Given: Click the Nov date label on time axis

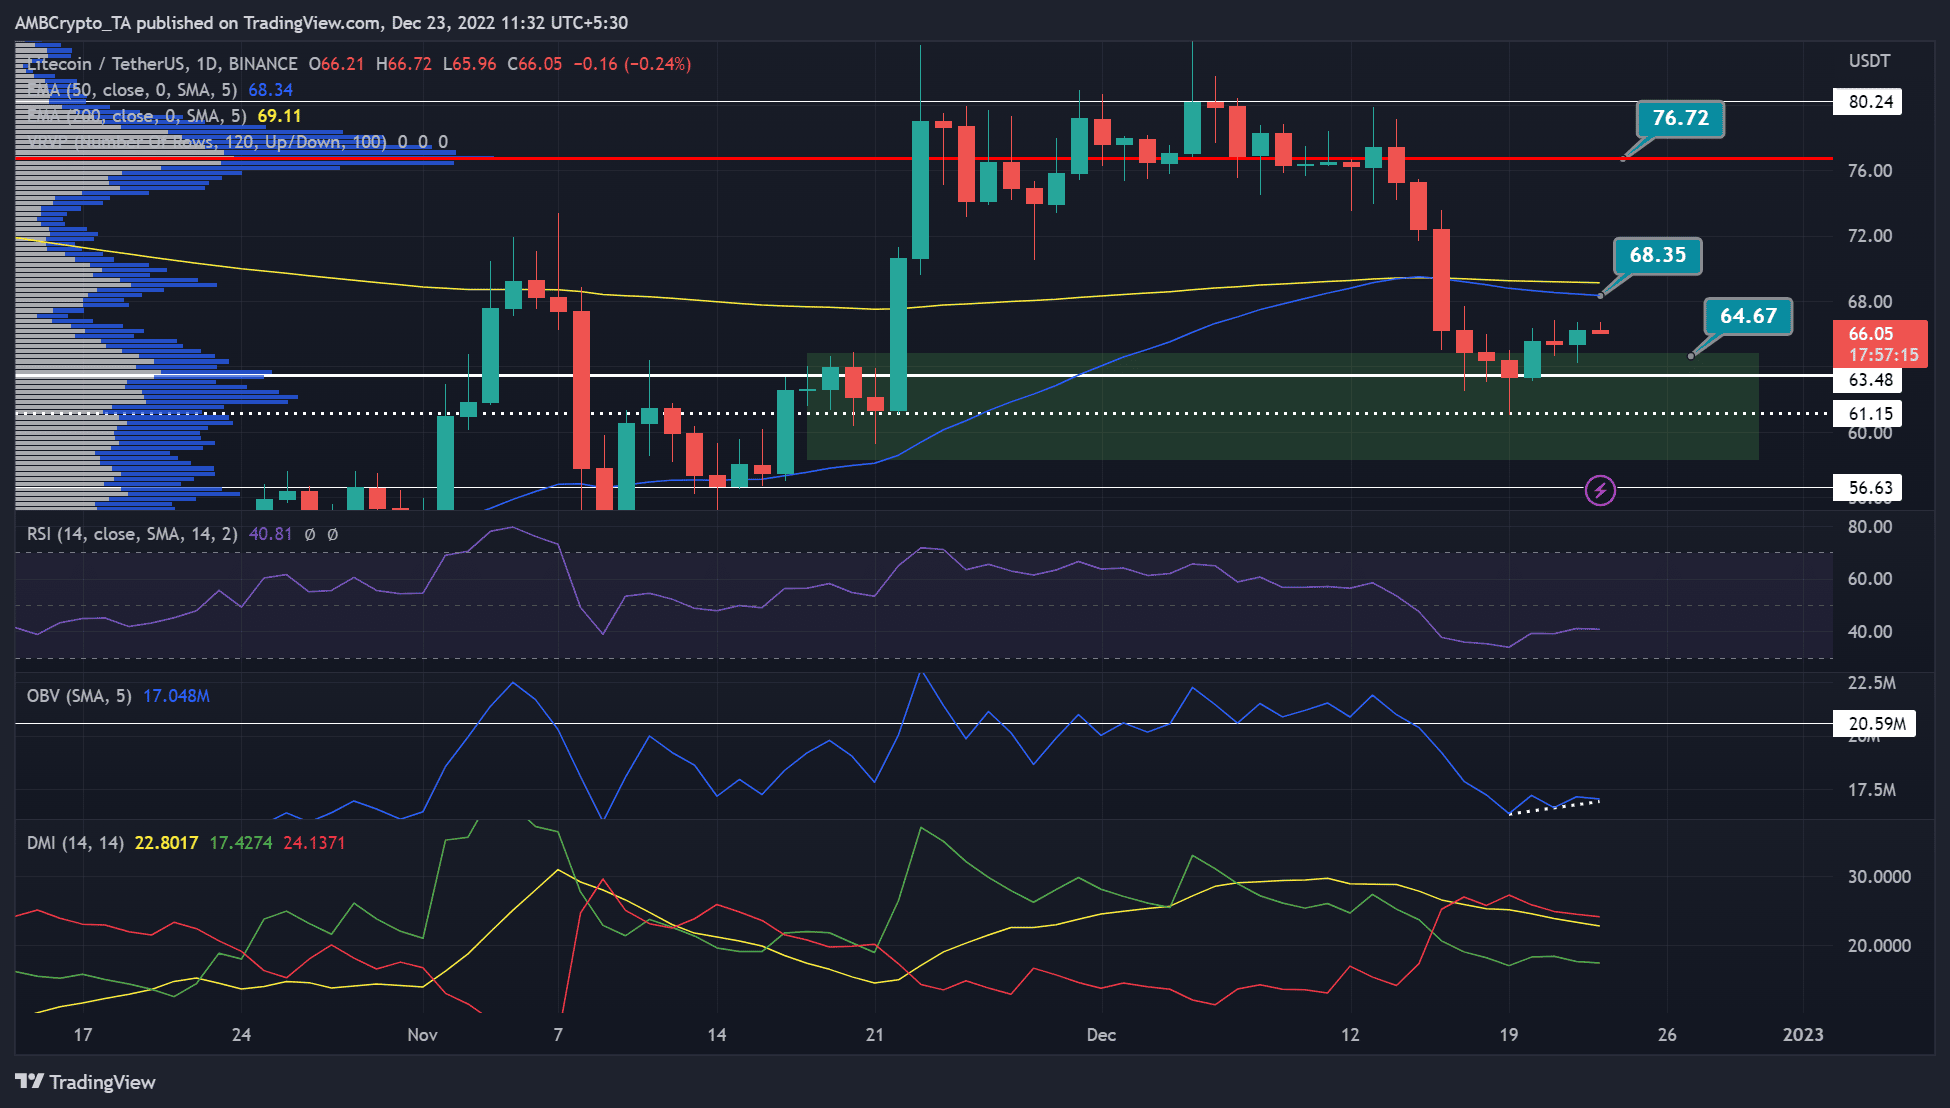Looking at the screenshot, I should pyautogui.click(x=422, y=1035).
